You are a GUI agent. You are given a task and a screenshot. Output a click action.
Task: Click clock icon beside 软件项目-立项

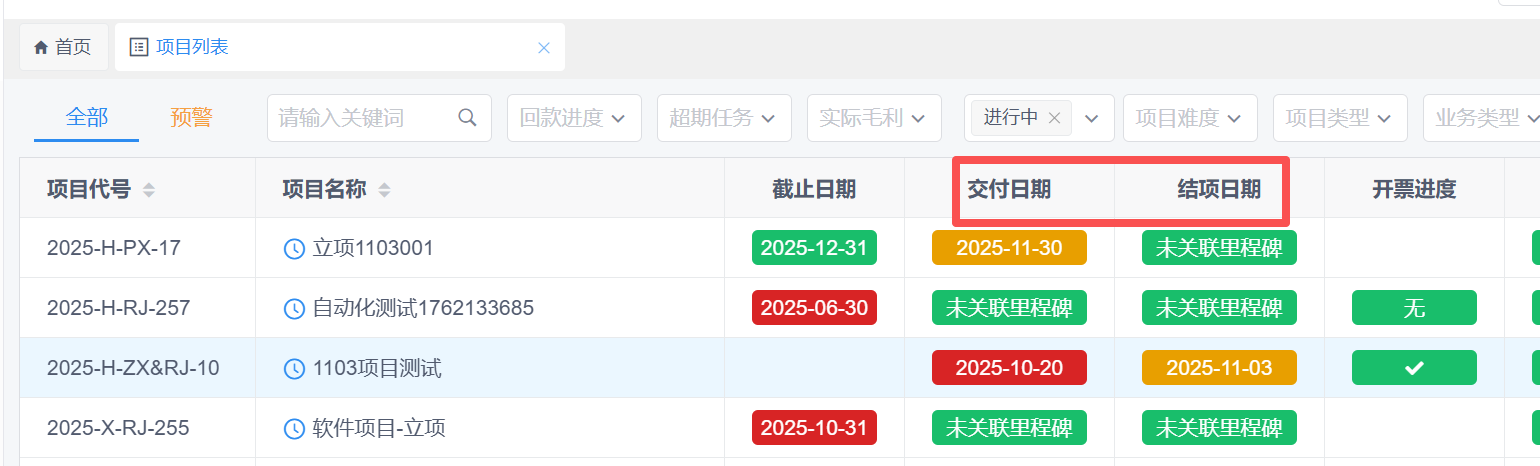point(294,429)
